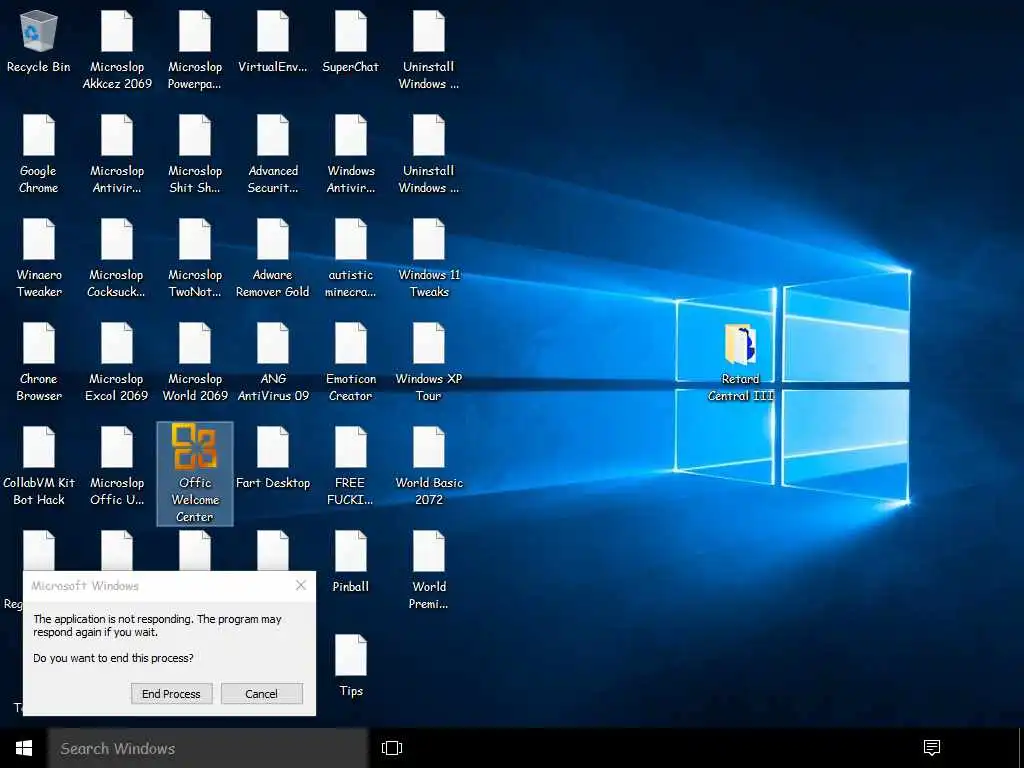
Task: Open the highlighted Offic Welcome Center icon
Action: (x=195, y=473)
